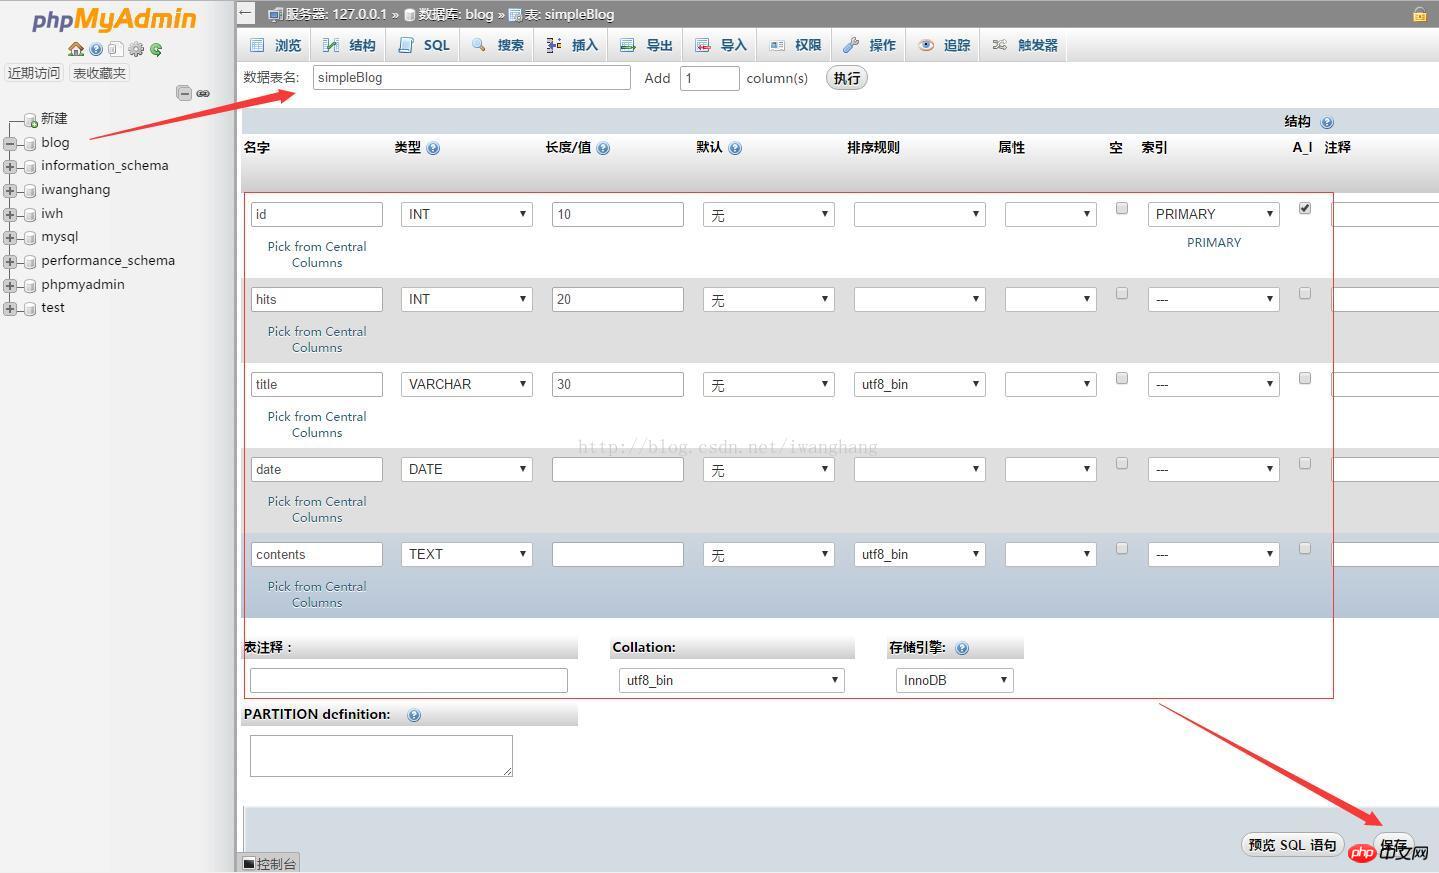
Task: Toggle the Null checkbox for contents column
Action: point(1121,548)
